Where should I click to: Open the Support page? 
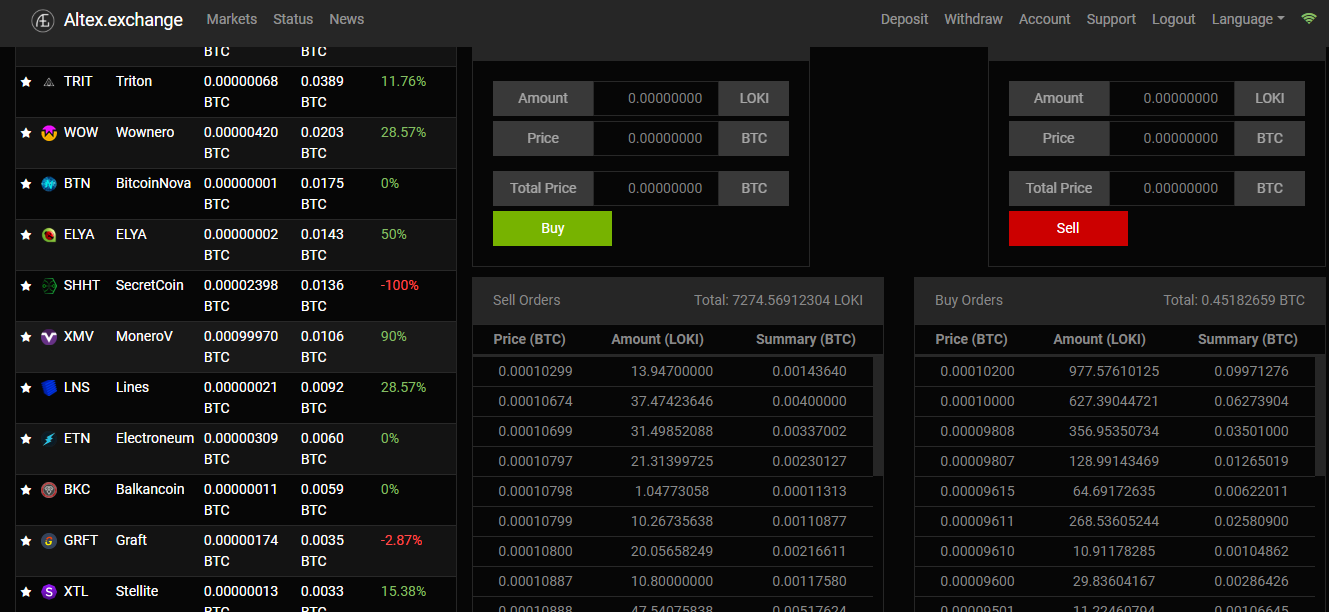[1111, 19]
